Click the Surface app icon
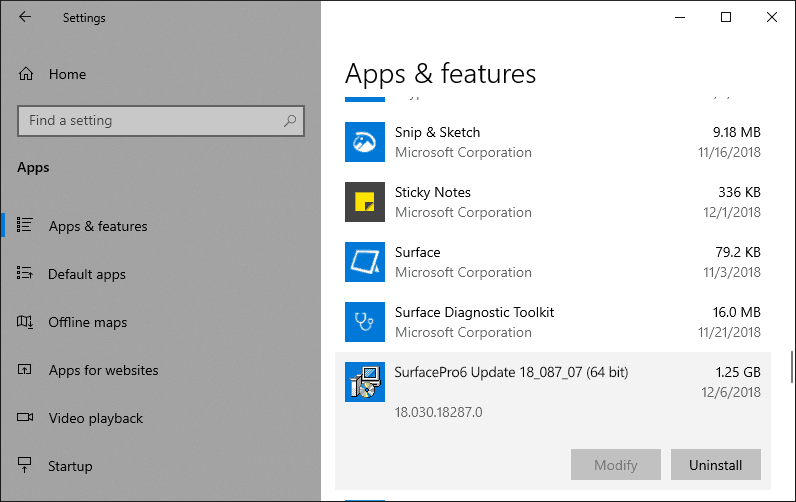The image size is (796, 502). [364, 262]
